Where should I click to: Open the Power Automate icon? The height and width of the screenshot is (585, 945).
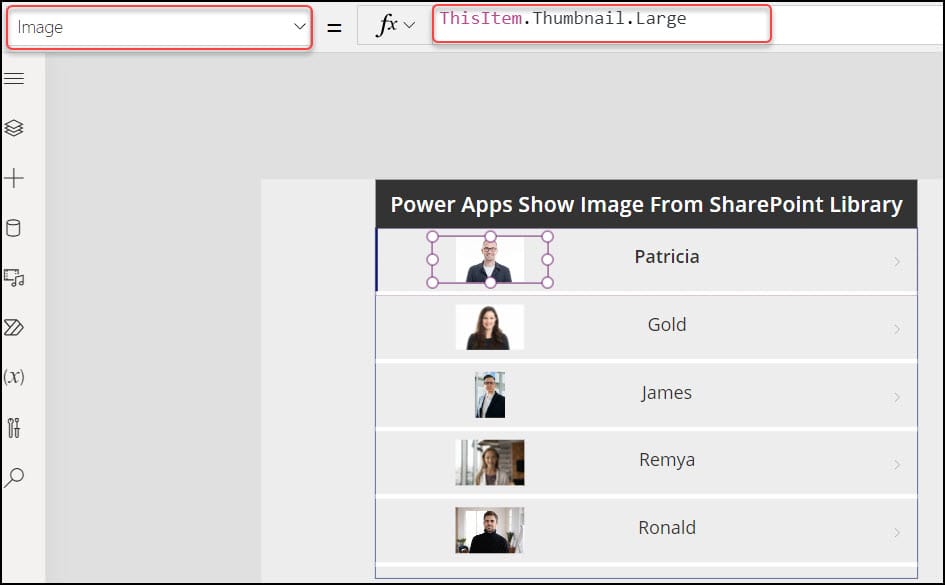click(14, 327)
